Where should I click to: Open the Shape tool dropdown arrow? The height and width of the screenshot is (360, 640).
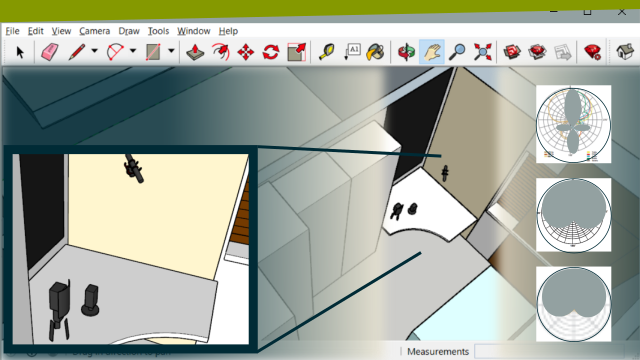171,51
